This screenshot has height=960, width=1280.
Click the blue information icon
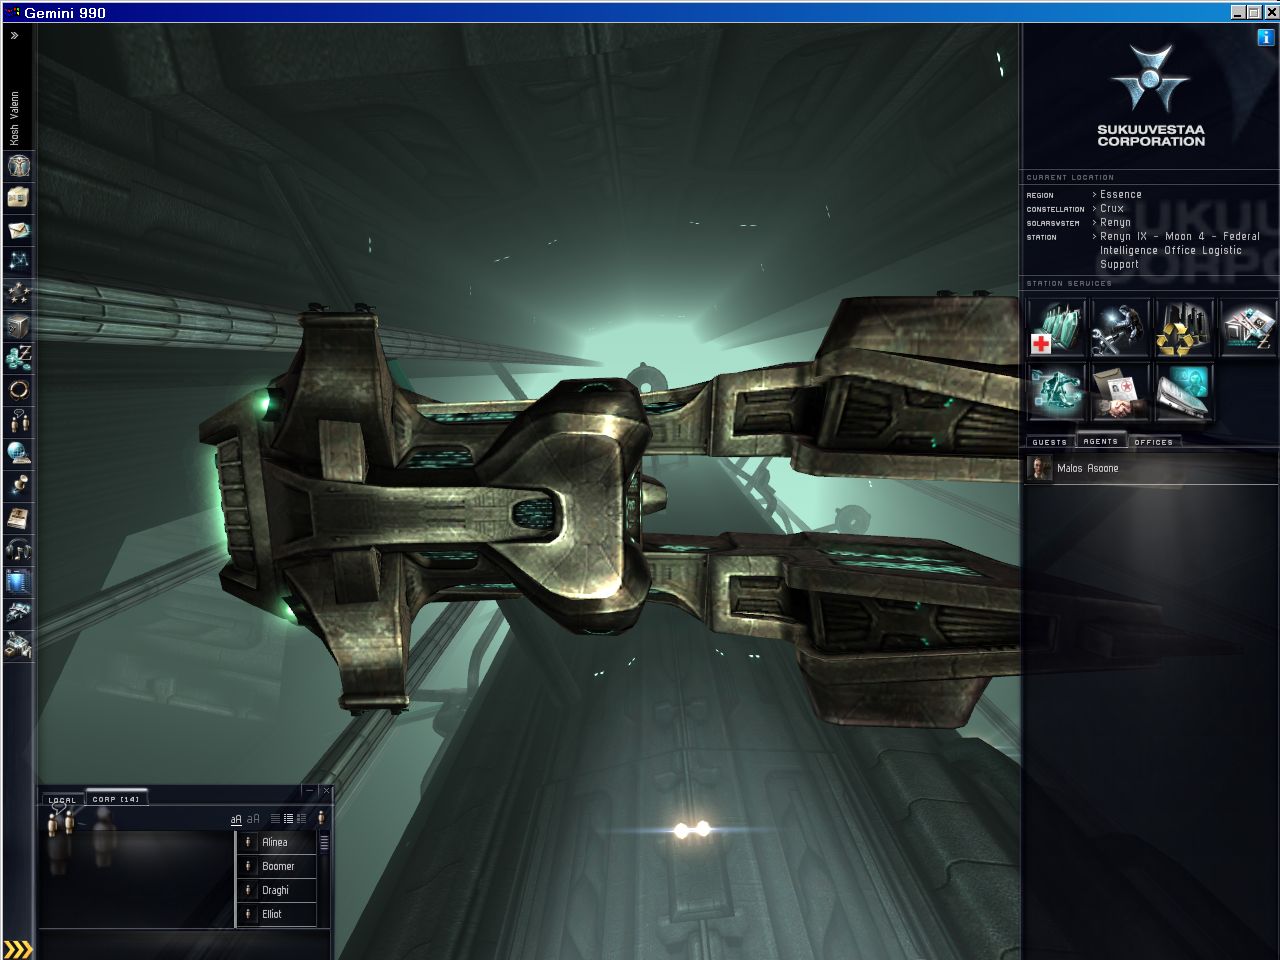pos(1266,37)
